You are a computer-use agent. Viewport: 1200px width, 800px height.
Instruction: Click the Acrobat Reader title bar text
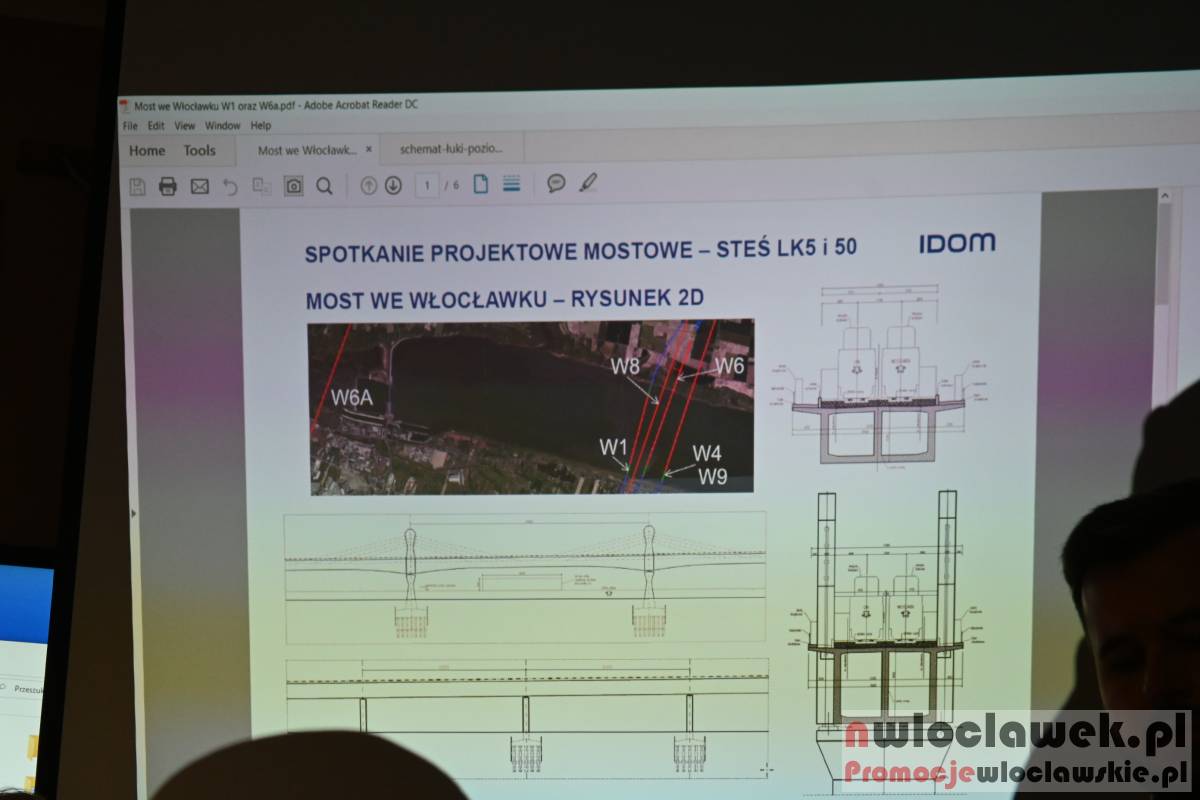pos(277,104)
